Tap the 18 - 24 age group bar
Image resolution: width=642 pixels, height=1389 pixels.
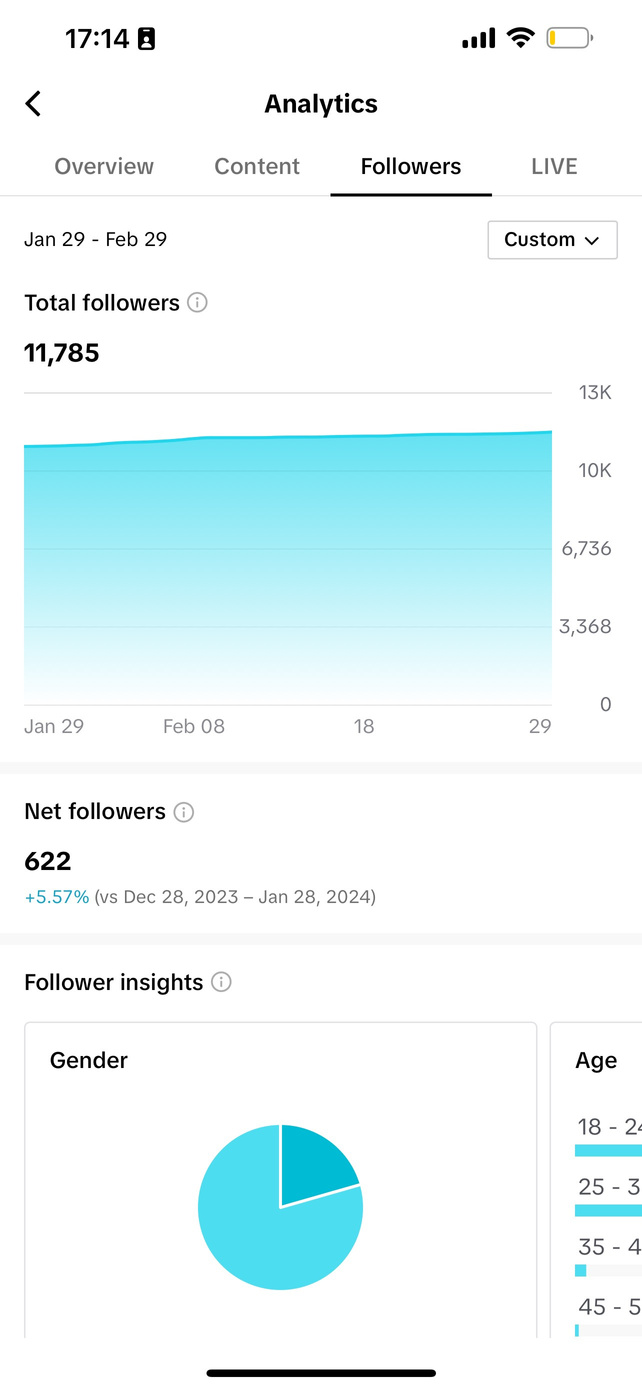(608, 1150)
